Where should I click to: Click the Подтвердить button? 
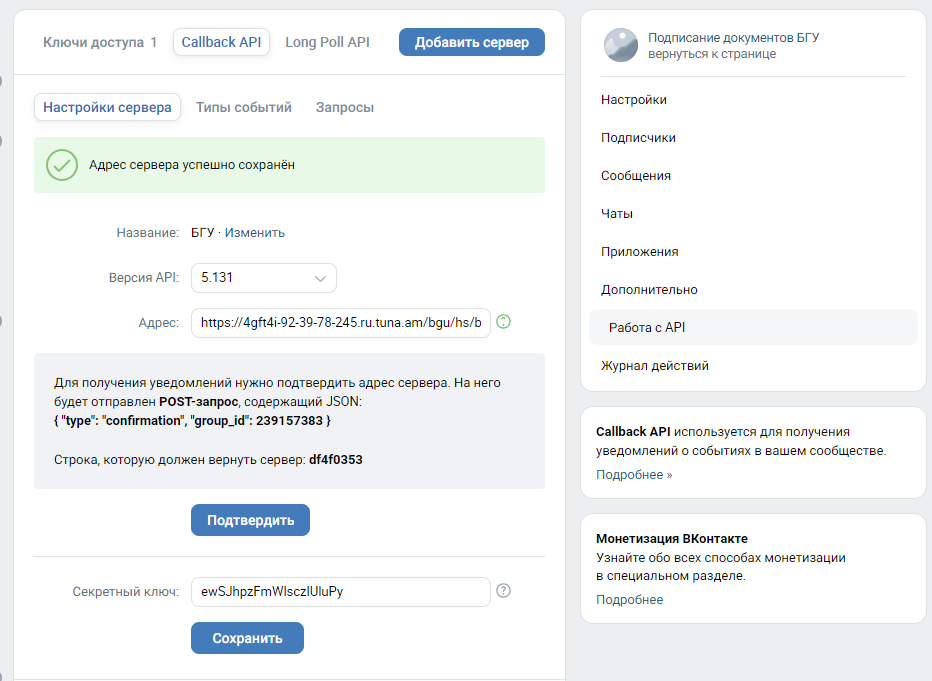point(250,520)
